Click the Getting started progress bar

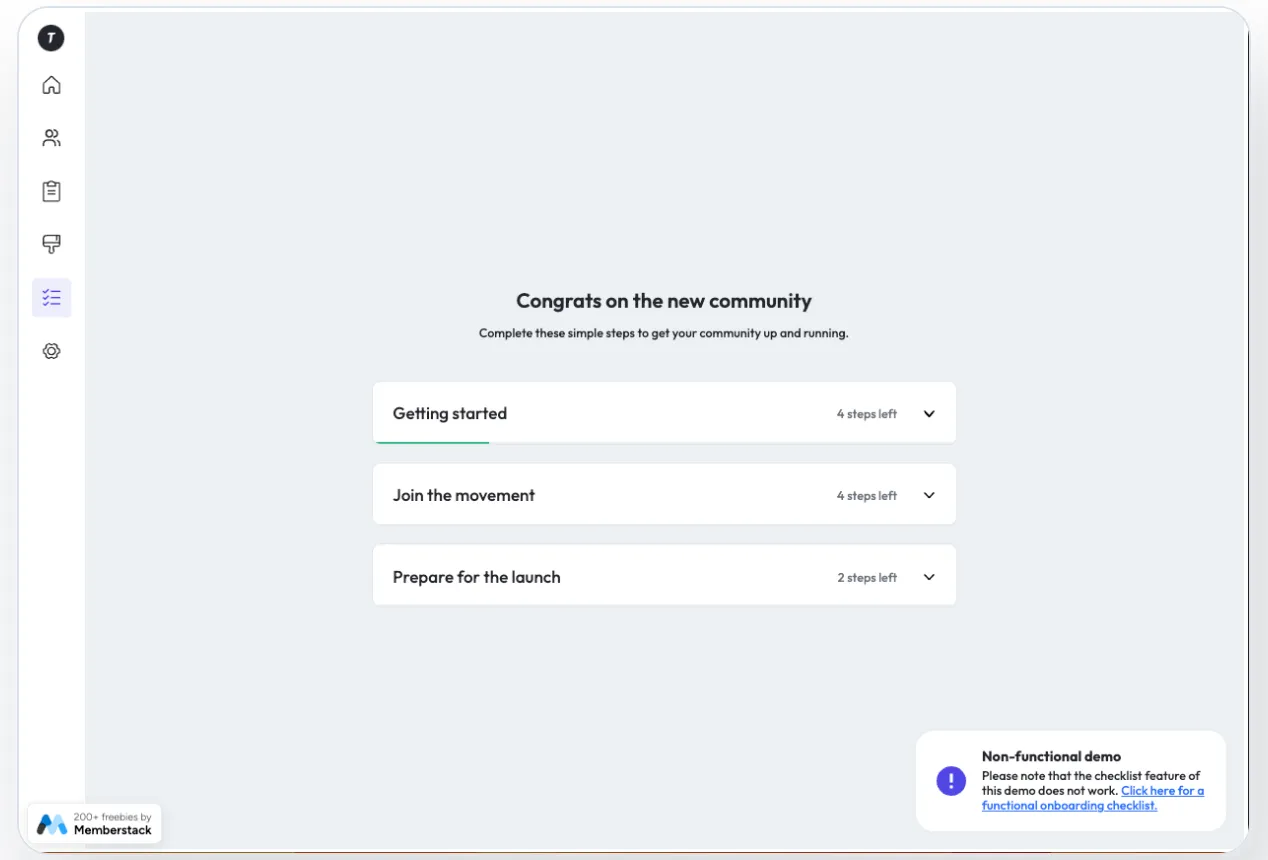click(432, 440)
